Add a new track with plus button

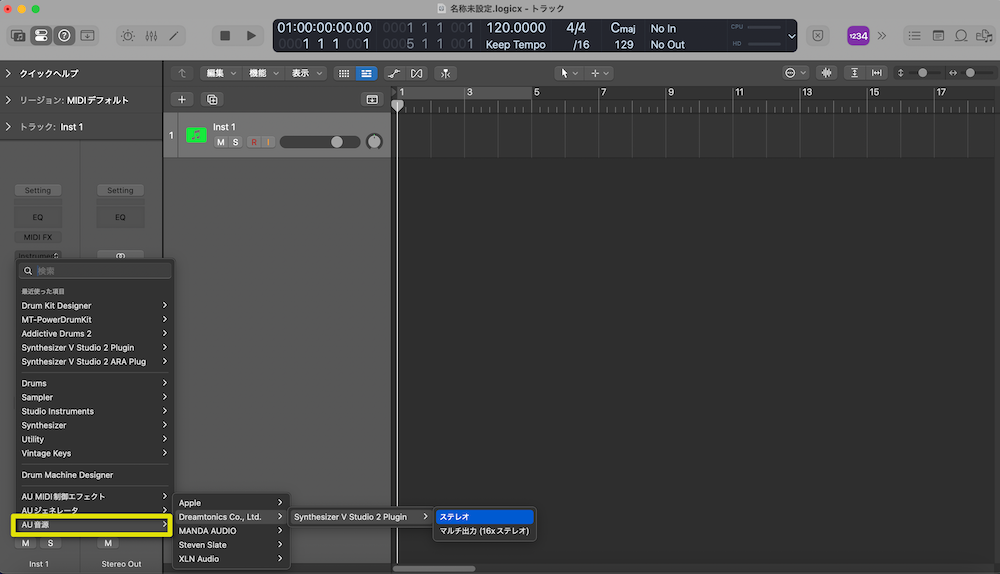pyautogui.click(x=182, y=99)
